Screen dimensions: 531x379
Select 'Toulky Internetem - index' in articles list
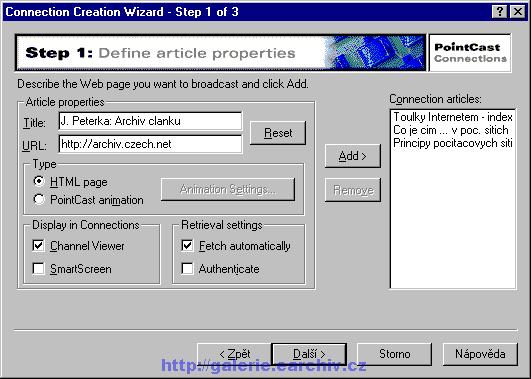coord(452,117)
